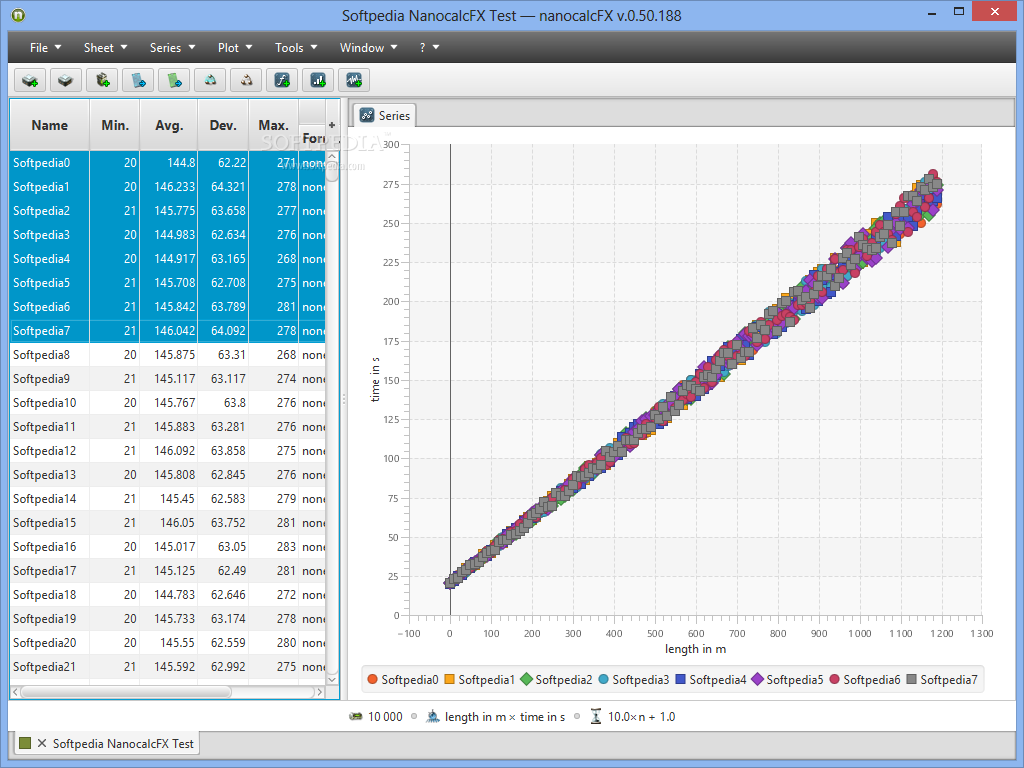Image resolution: width=1024 pixels, height=768 pixels.
Task: Click the blue sheet icon with arrow
Action: coord(138,80)
